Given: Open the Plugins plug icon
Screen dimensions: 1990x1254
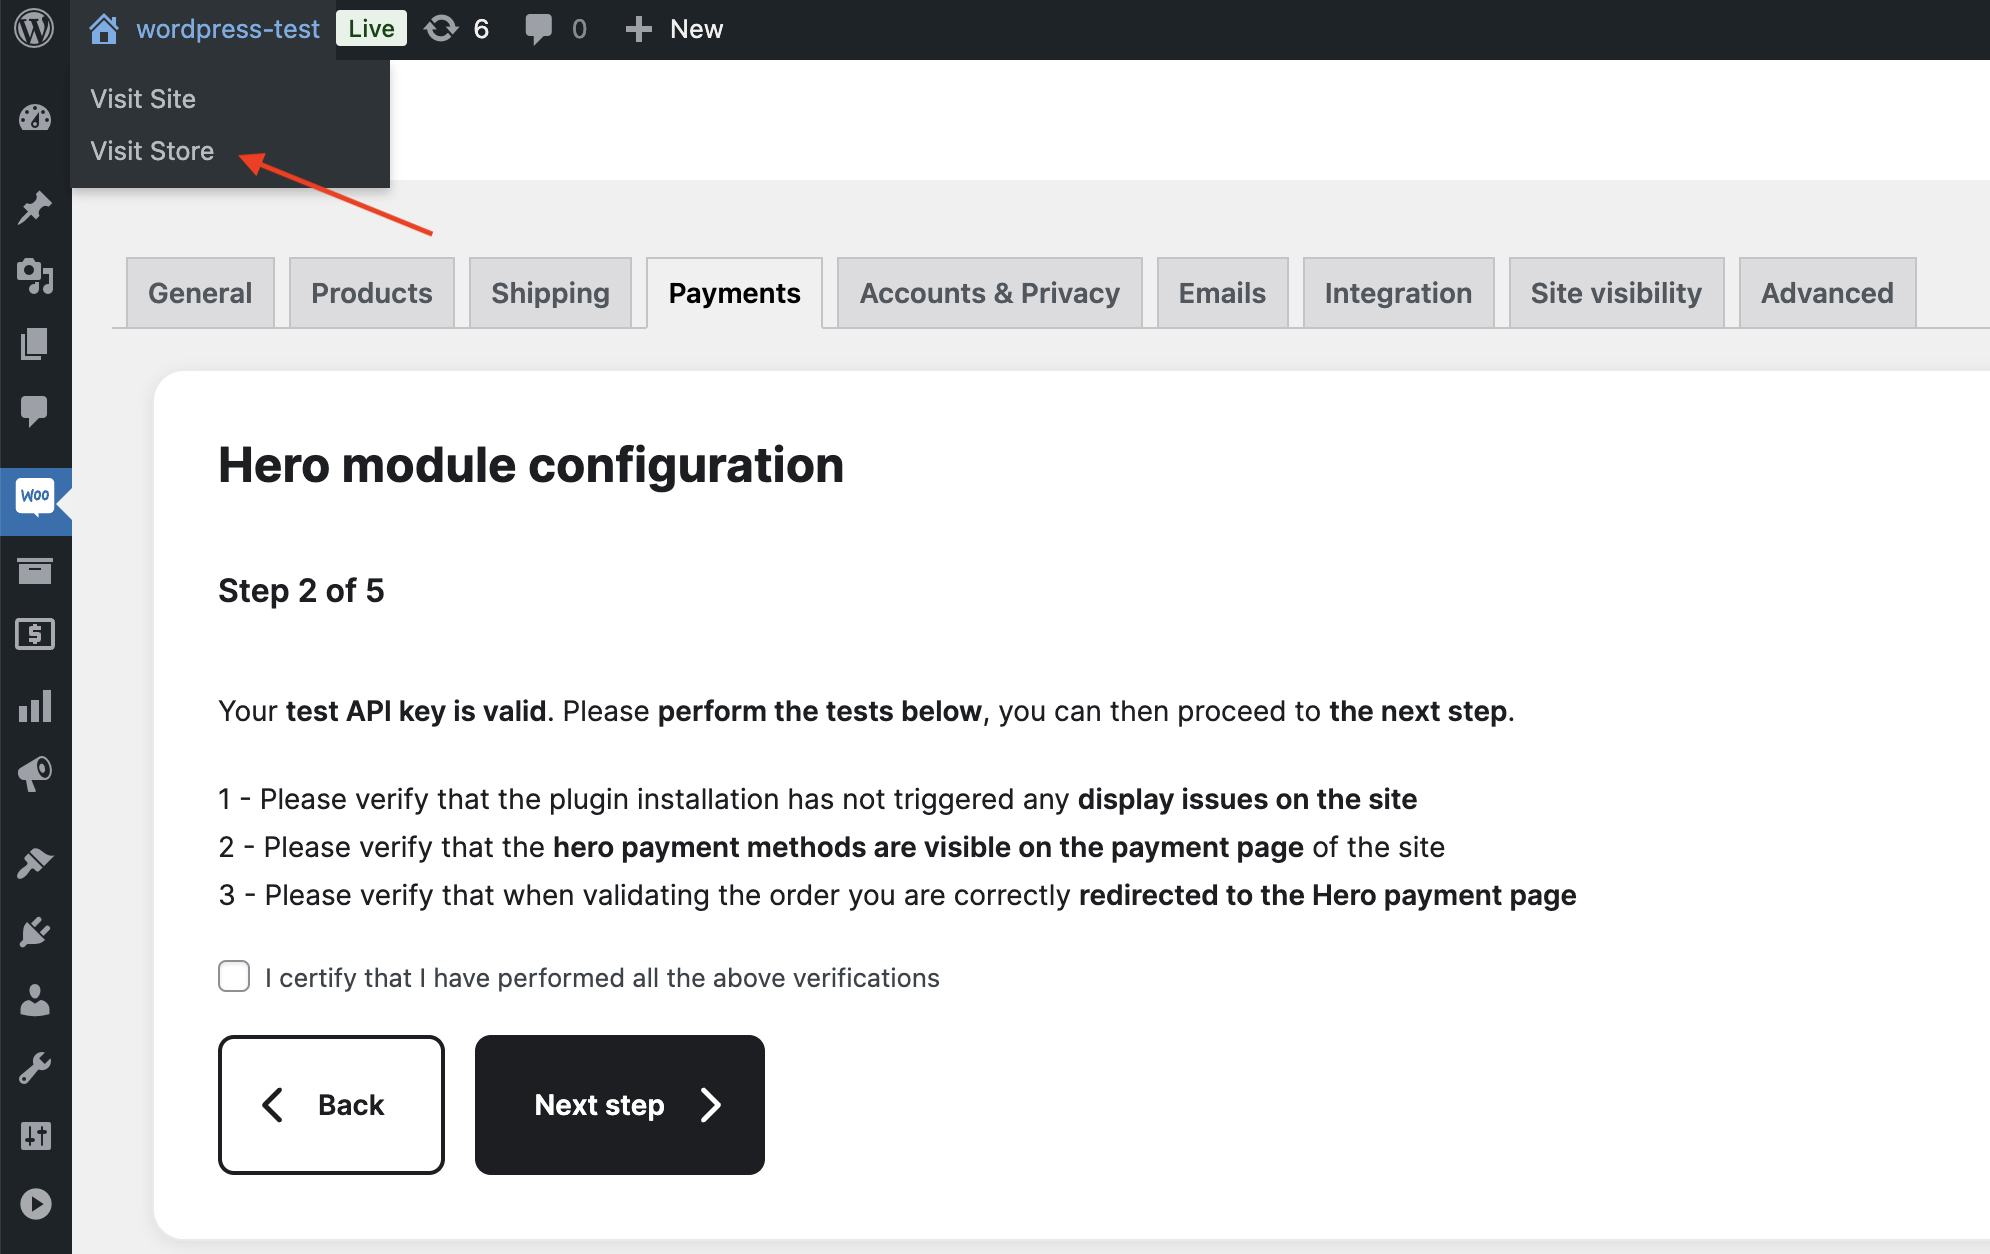Looking at the screenshot, I should coord(35,932).
